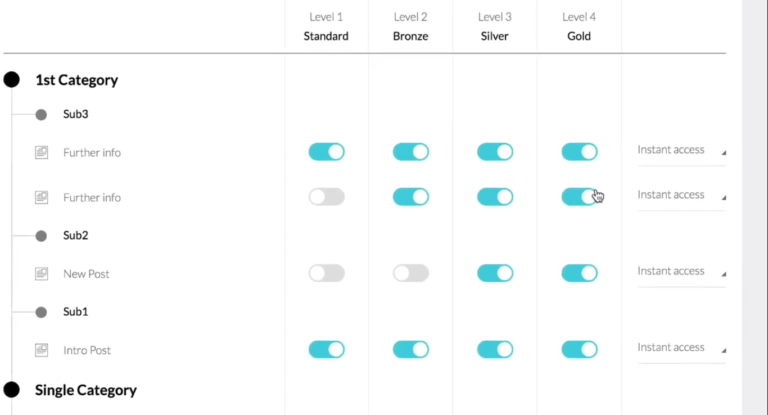
Task: Click the post icon next to New Post
Action: click(41, 273)
